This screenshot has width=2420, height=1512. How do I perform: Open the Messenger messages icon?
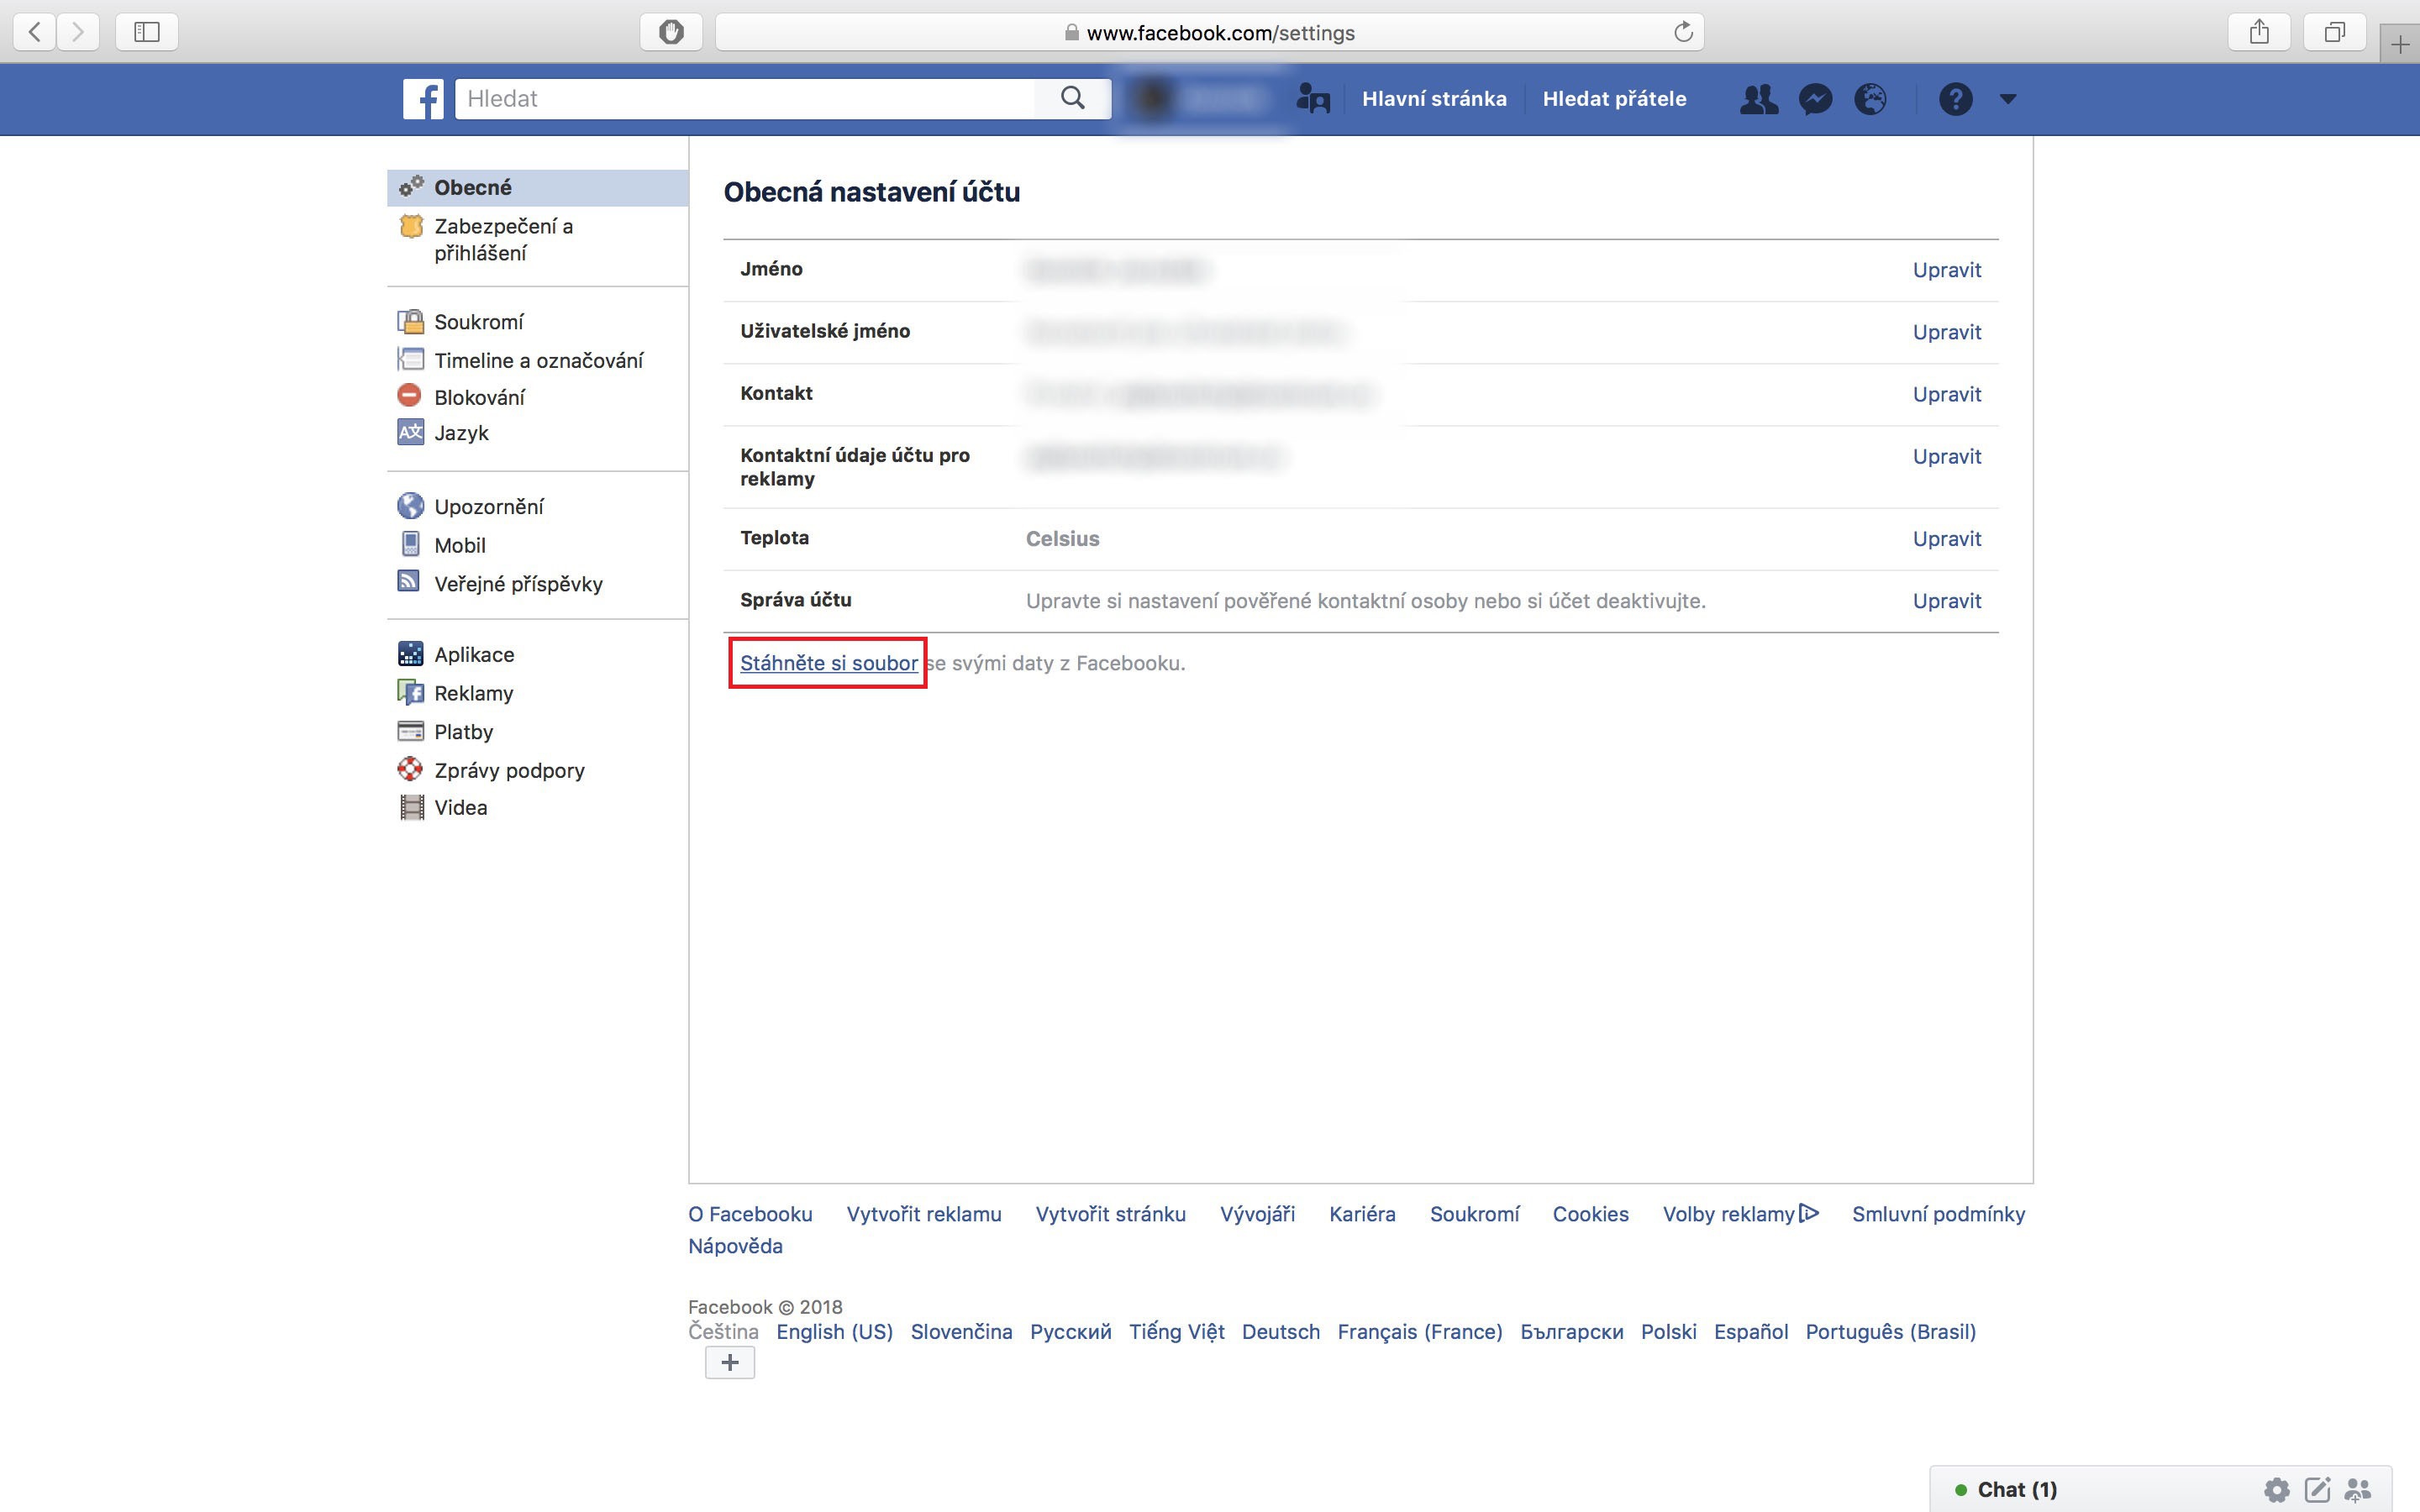tap(1815, 99)
